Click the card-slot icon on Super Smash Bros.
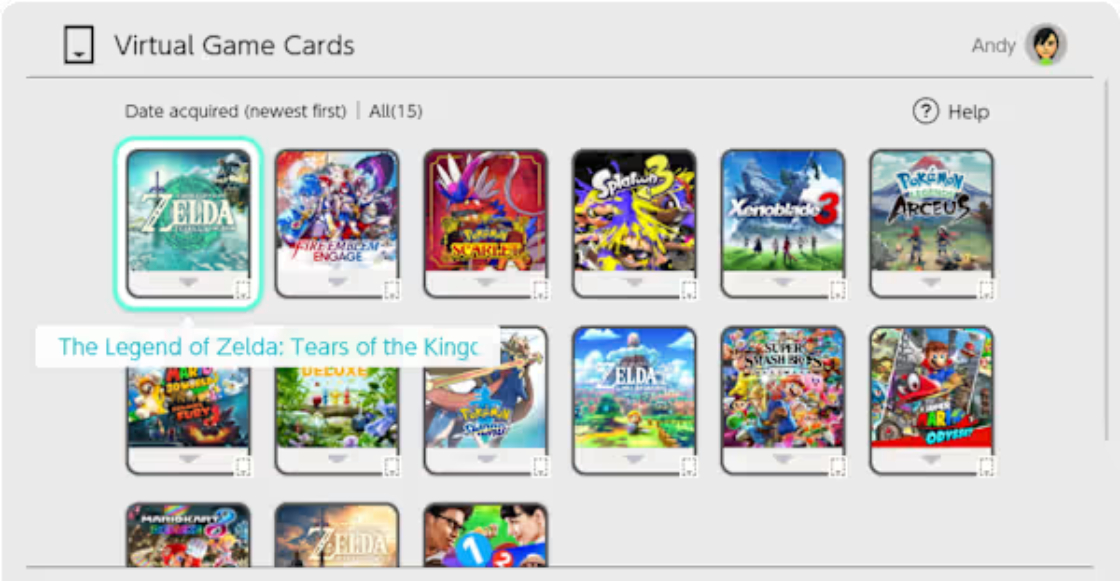Screen dimensions: 1120x581 click(x=837, y=467)
